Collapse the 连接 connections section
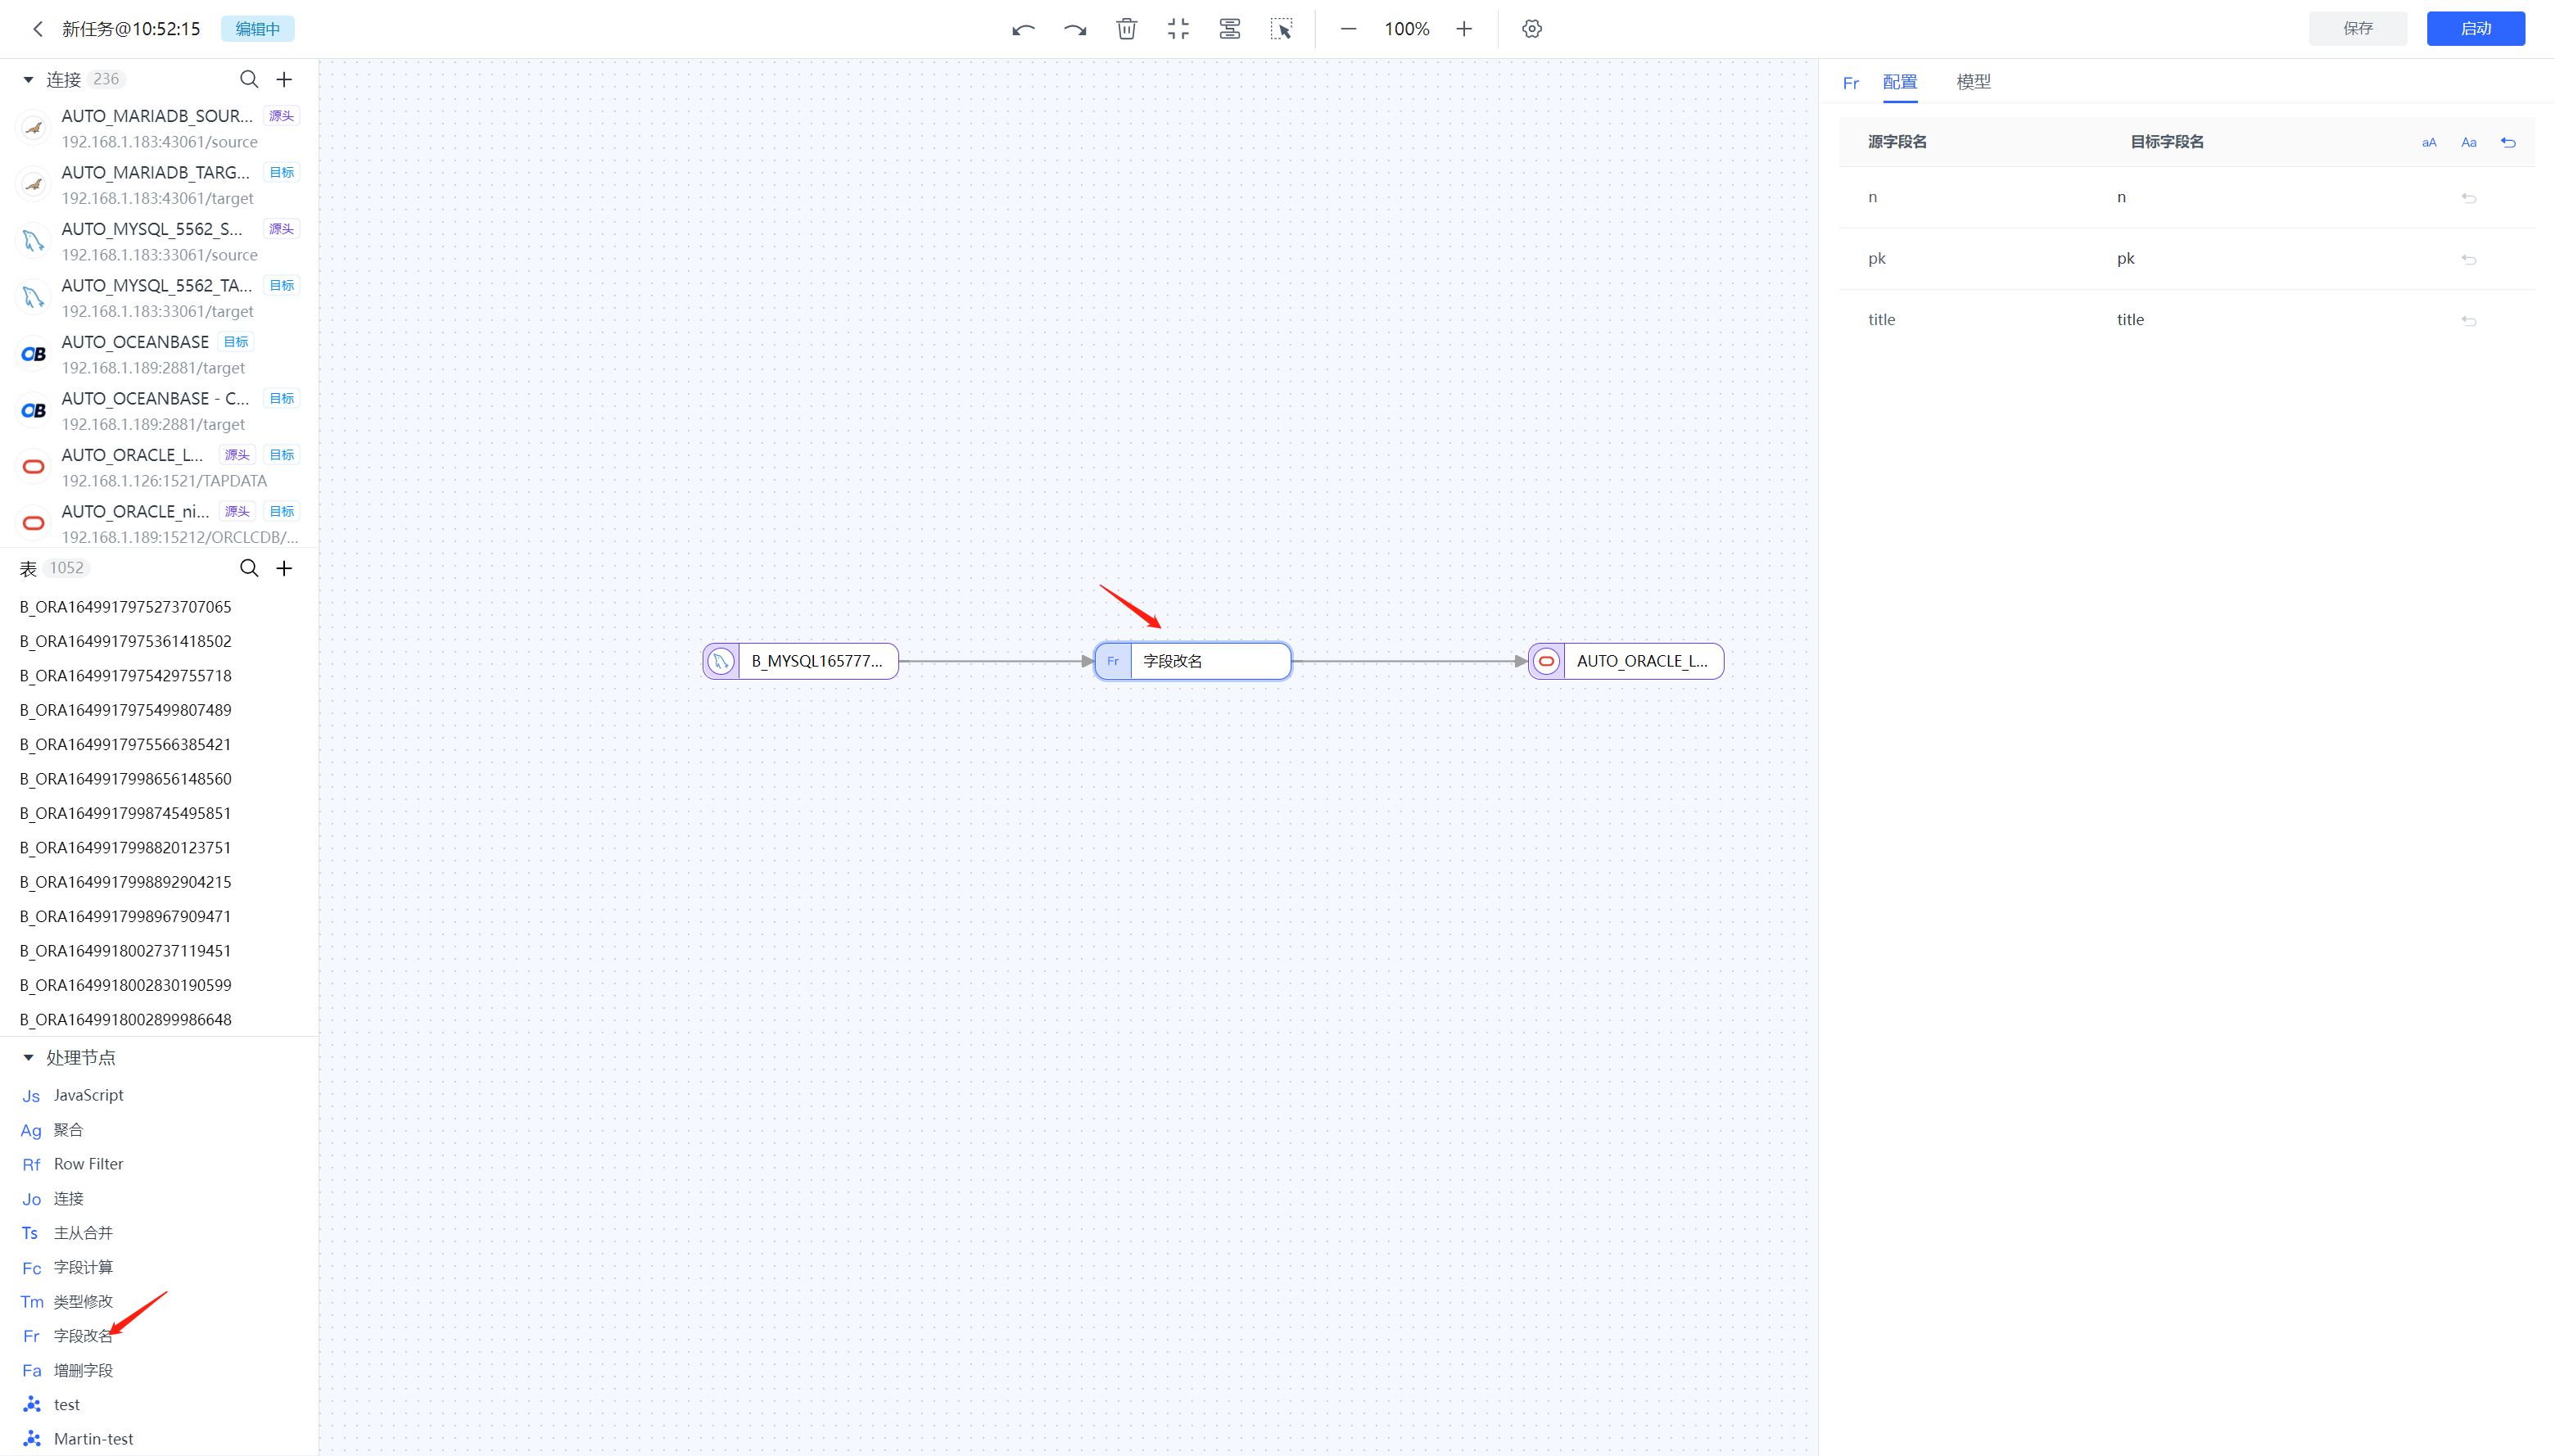Screen dimensions: 2555x1456 tap(28, 79)
